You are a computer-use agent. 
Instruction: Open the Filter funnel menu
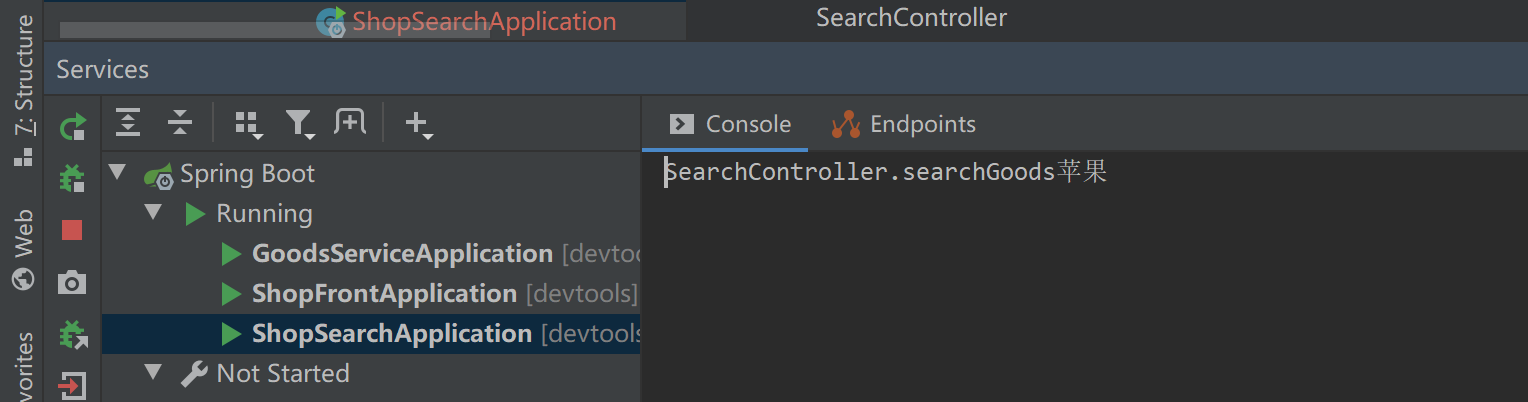pyautogui.click(x=299, y=124)
